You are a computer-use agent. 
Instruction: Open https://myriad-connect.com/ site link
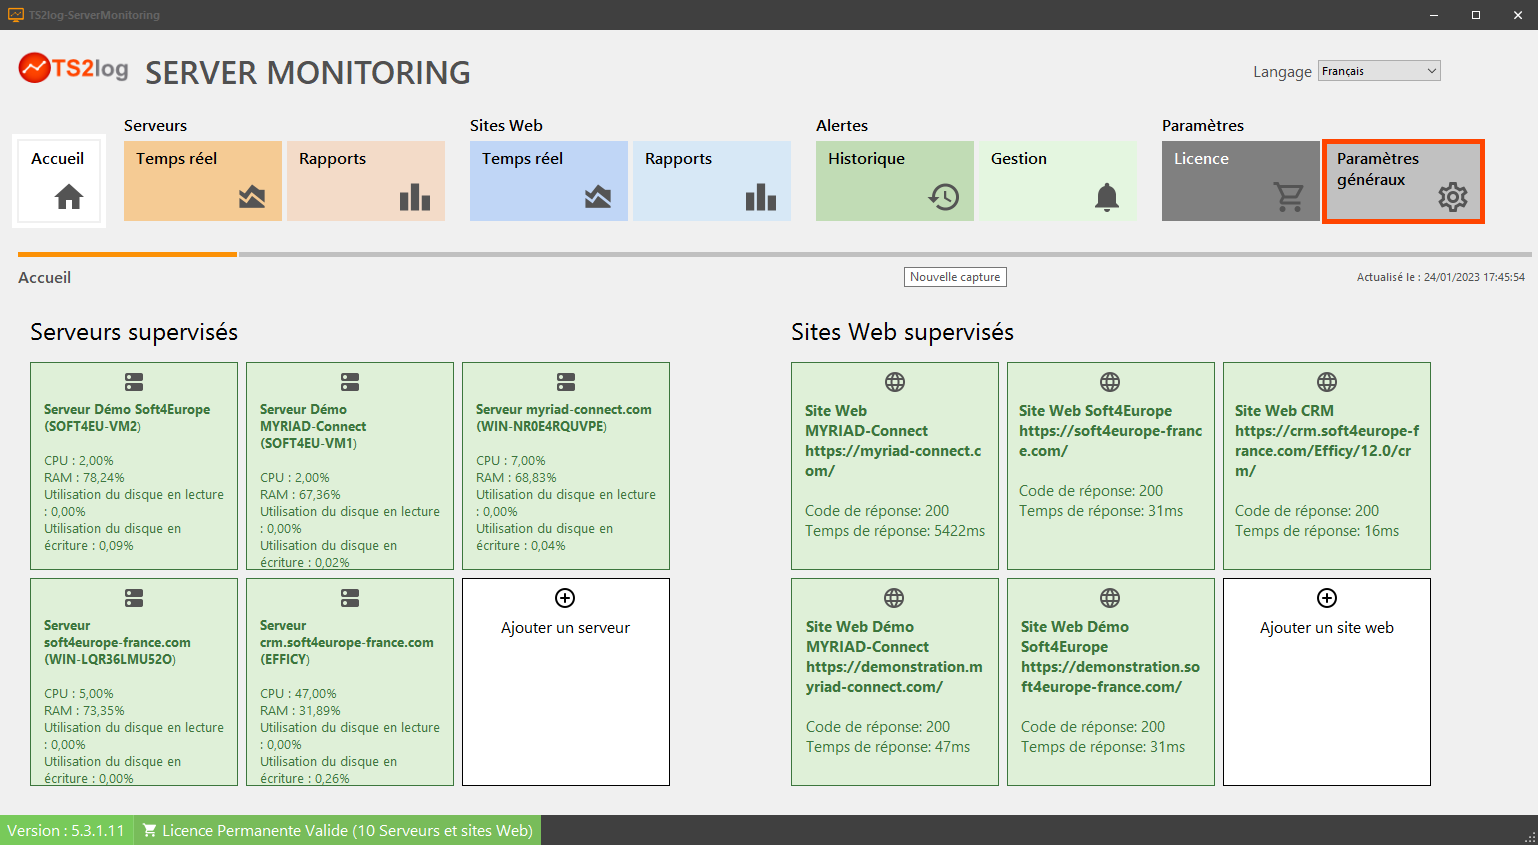tap(893, 461)
